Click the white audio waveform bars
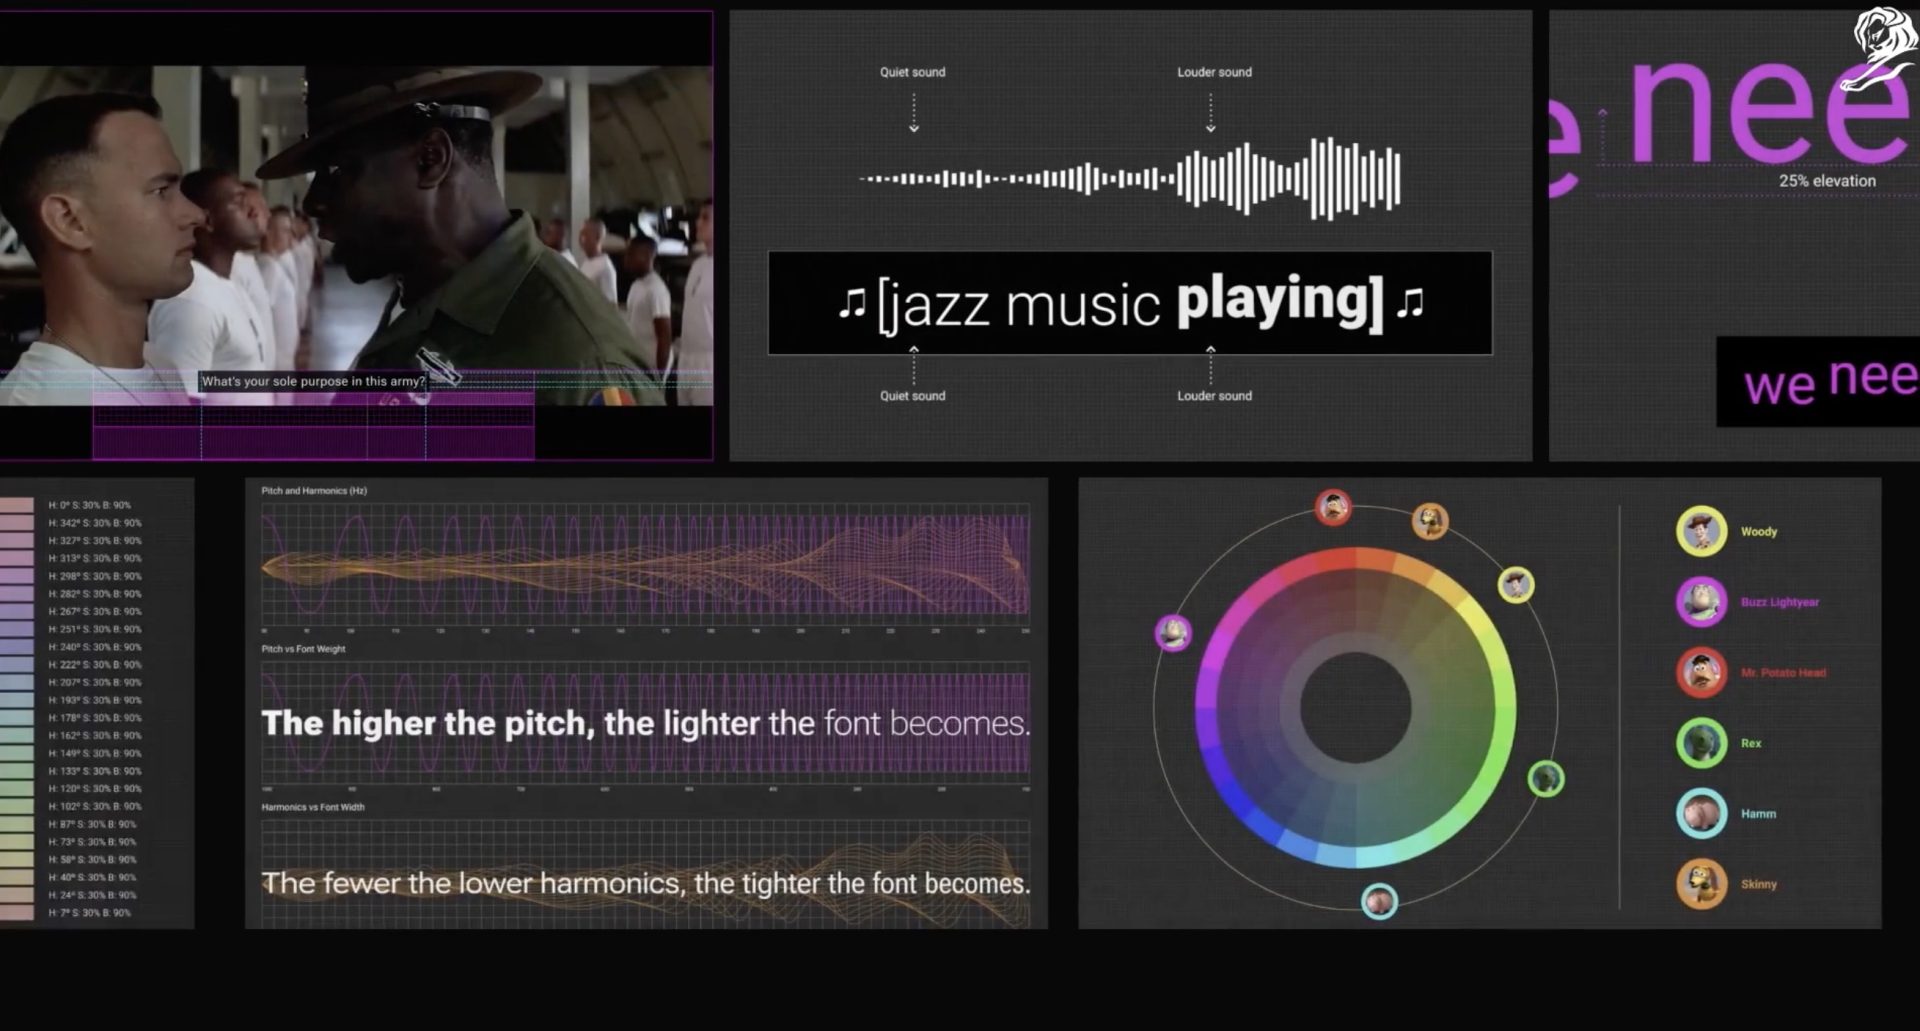Image resolution: width=1920 pixels, height=1031 pixels. [1130, 179]
